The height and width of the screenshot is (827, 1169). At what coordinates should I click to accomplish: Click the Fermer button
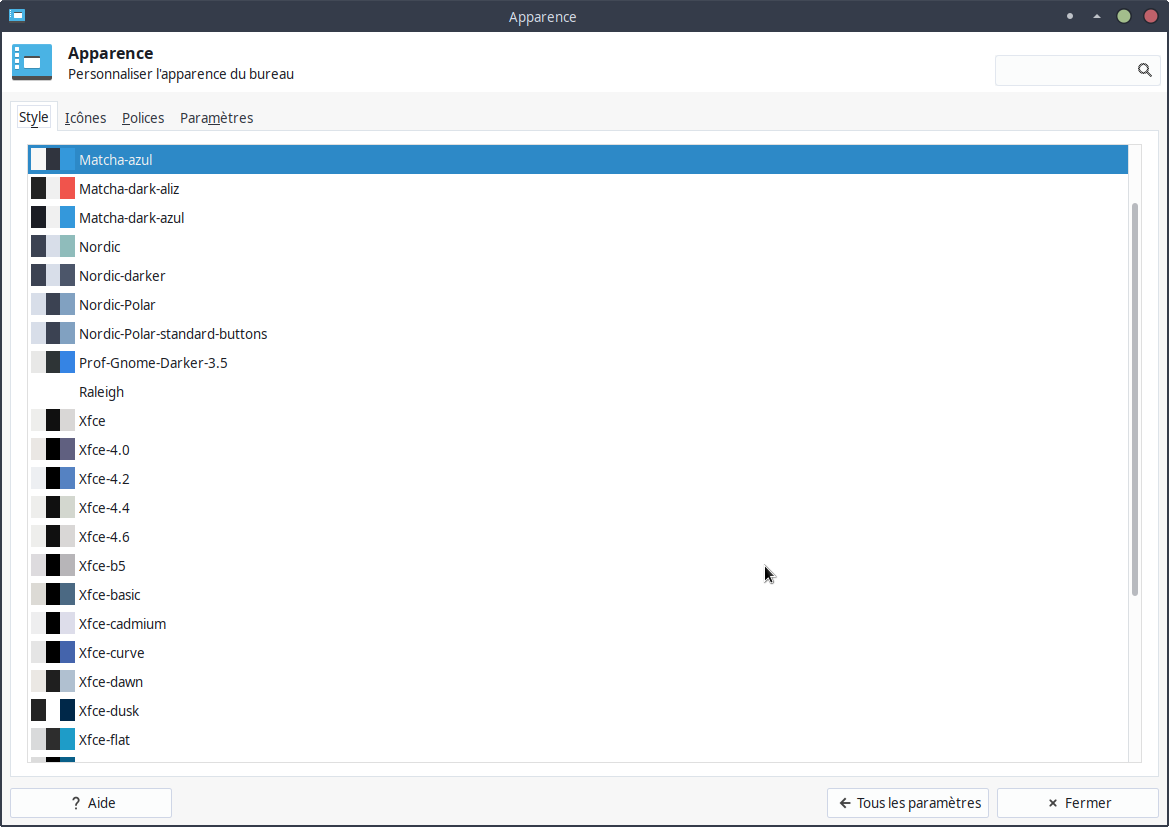(1078, 803)
